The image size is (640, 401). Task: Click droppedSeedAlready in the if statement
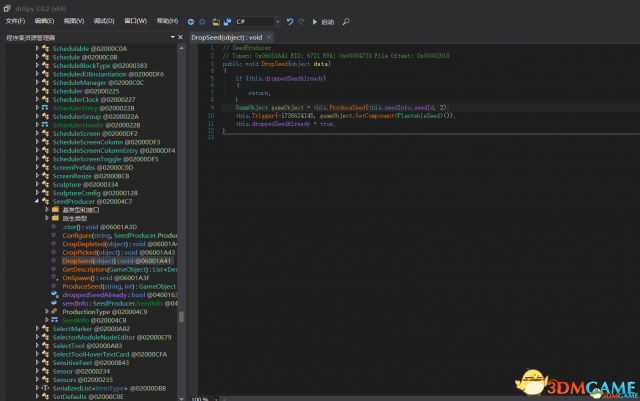click(x=294, y=78)
